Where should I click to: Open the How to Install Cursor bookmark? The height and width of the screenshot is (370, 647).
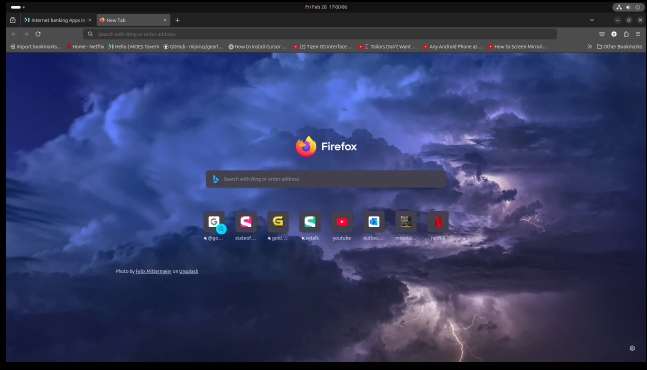click(x=257, y=47)
